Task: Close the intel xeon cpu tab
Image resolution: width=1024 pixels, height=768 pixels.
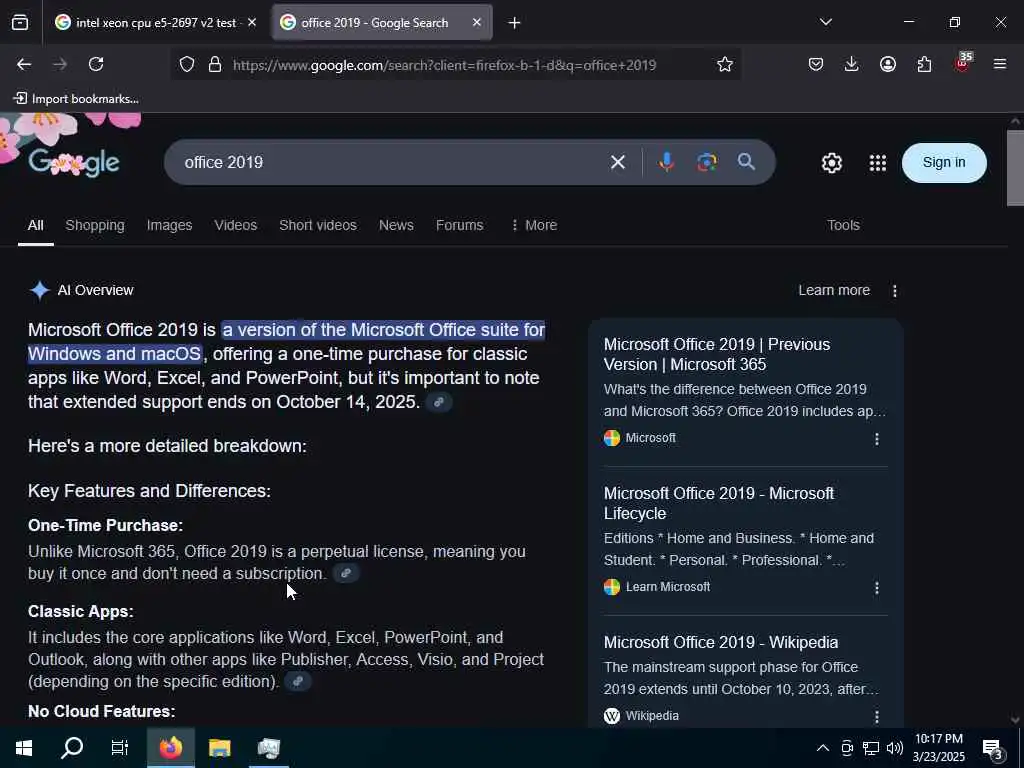Action: [252, 22]
